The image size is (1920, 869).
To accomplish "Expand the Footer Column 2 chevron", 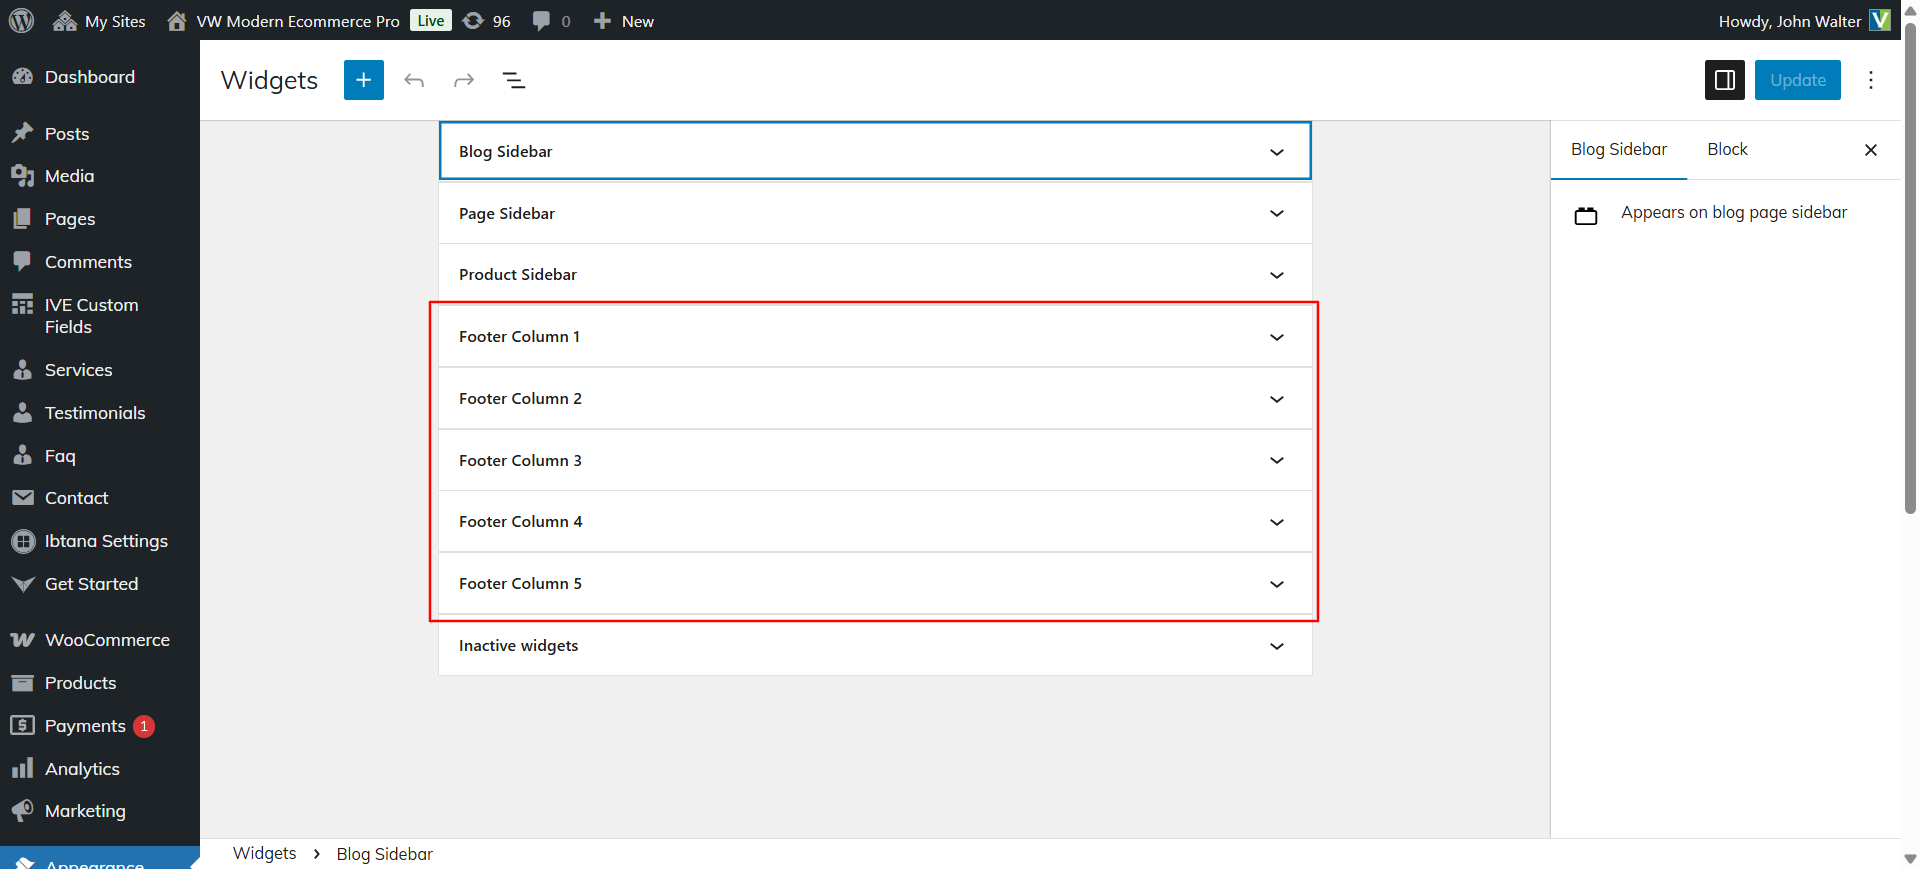I will (x=1277, y=399).
